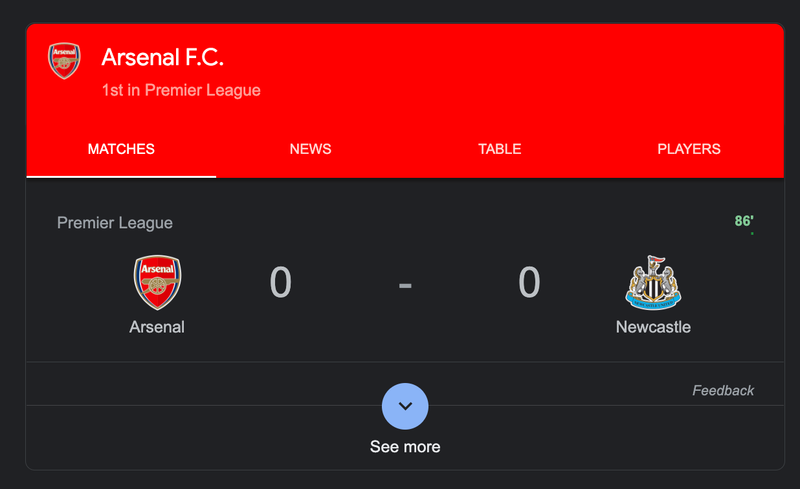Click the 'Arsenal F.C.' header title
The width and height of the screenshot is (800, 489).
coord(162,58)
